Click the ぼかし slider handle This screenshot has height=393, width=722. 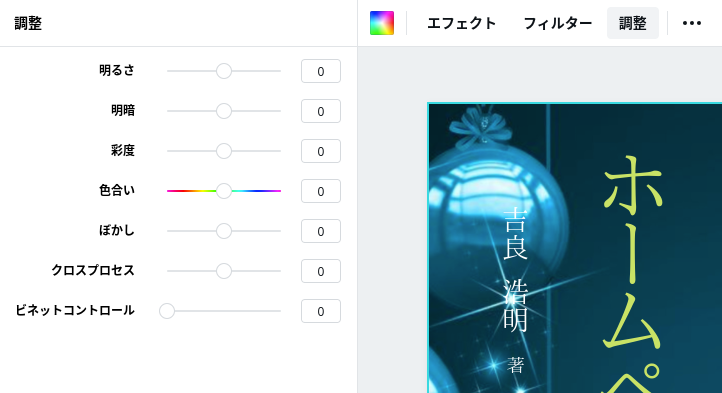click(x=224, y=231)
